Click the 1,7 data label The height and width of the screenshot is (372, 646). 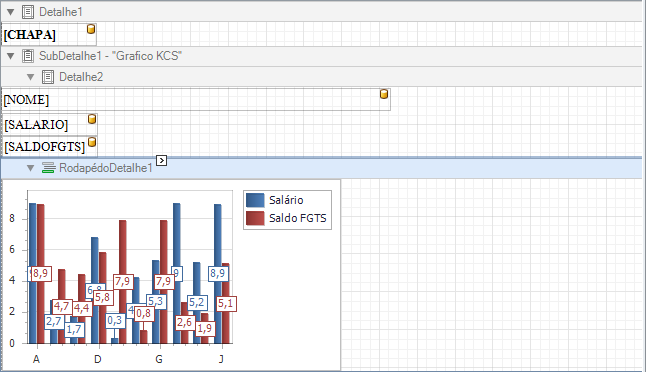[75, 330]
